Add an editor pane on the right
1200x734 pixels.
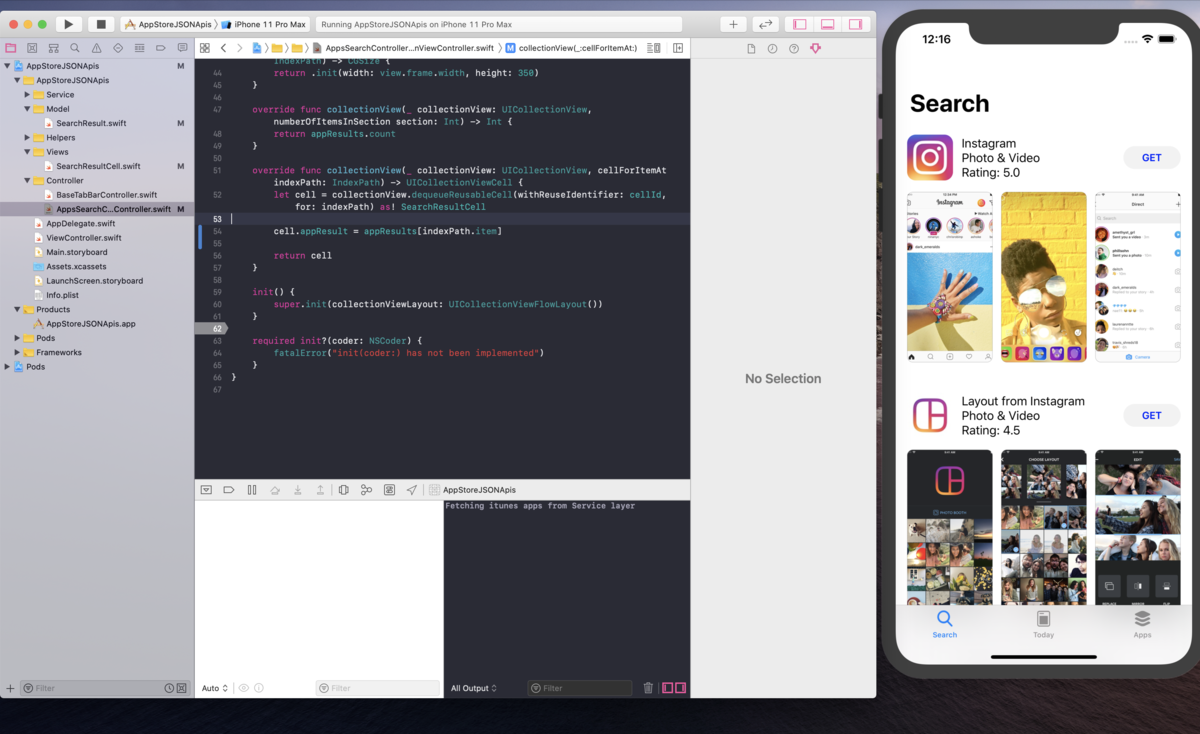point(678,48)
